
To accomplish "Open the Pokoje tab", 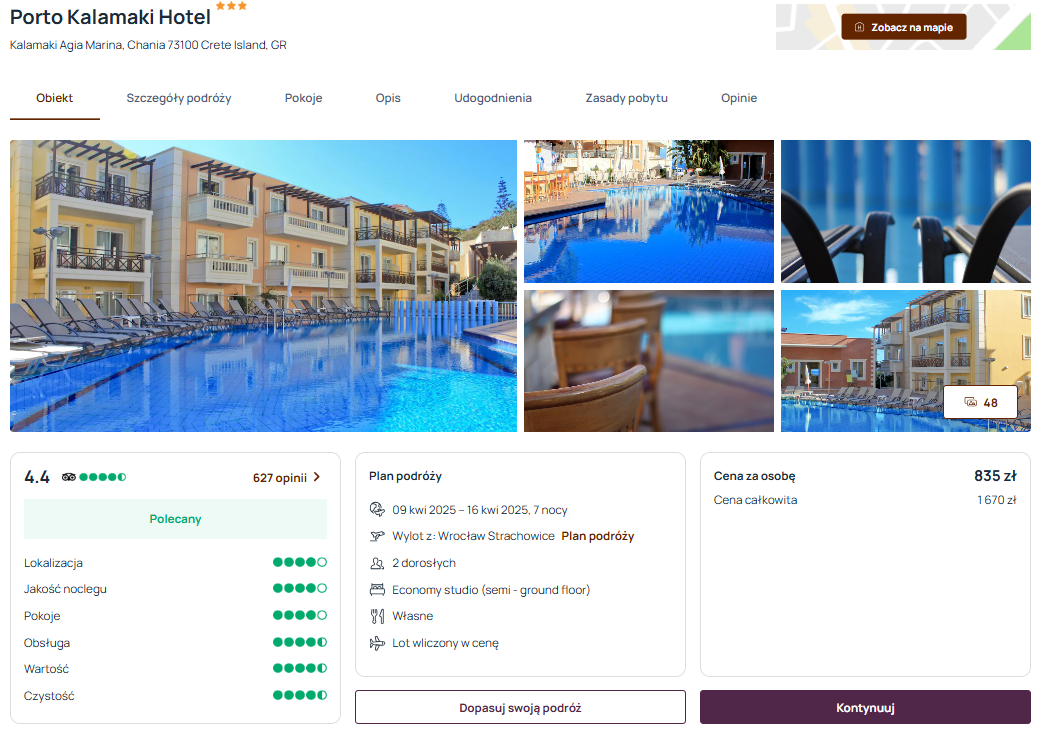I will (304, 98).
